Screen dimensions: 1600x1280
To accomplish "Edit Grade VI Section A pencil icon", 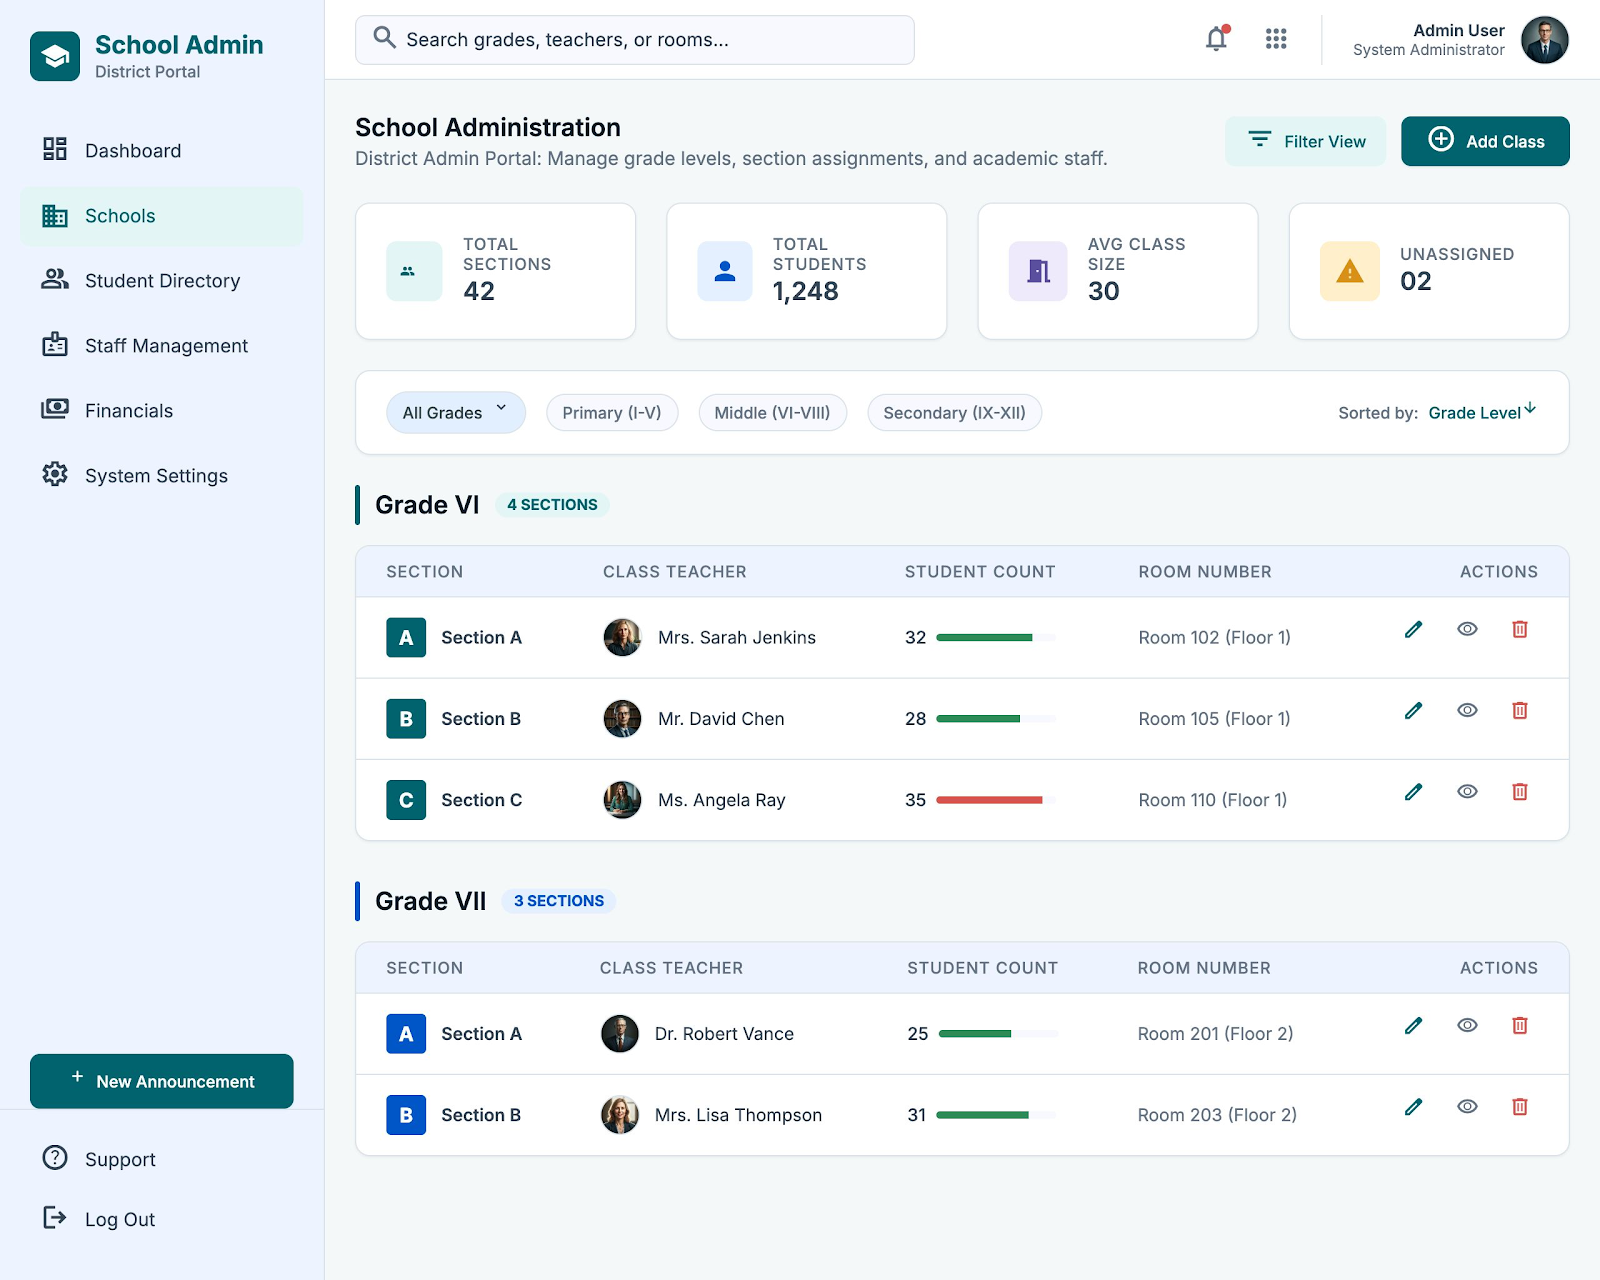I will click(1413, 629).
